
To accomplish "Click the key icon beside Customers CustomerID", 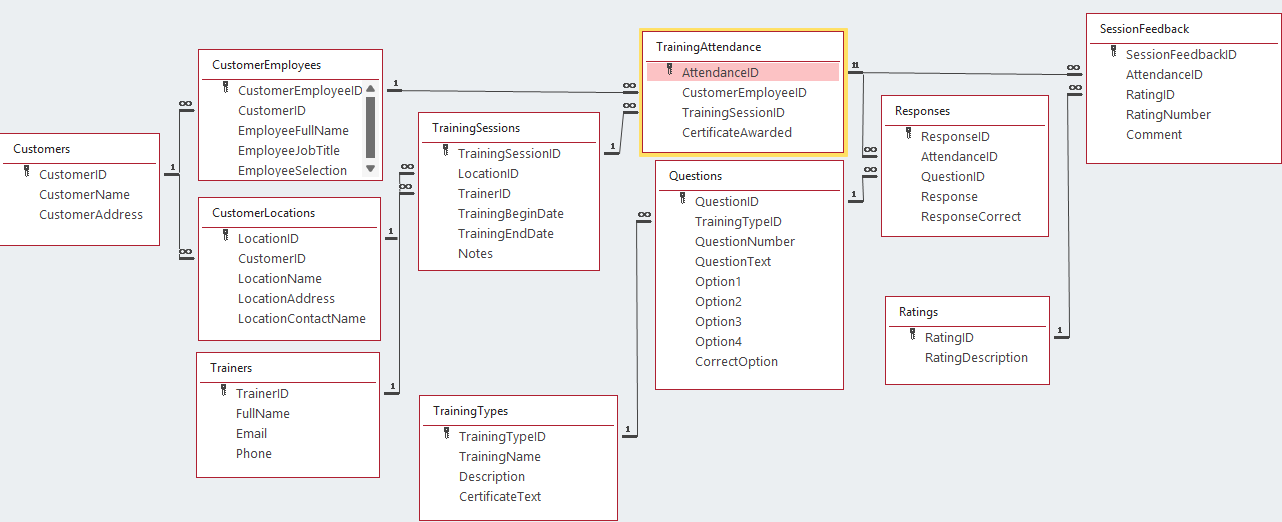I will [28, 173].
